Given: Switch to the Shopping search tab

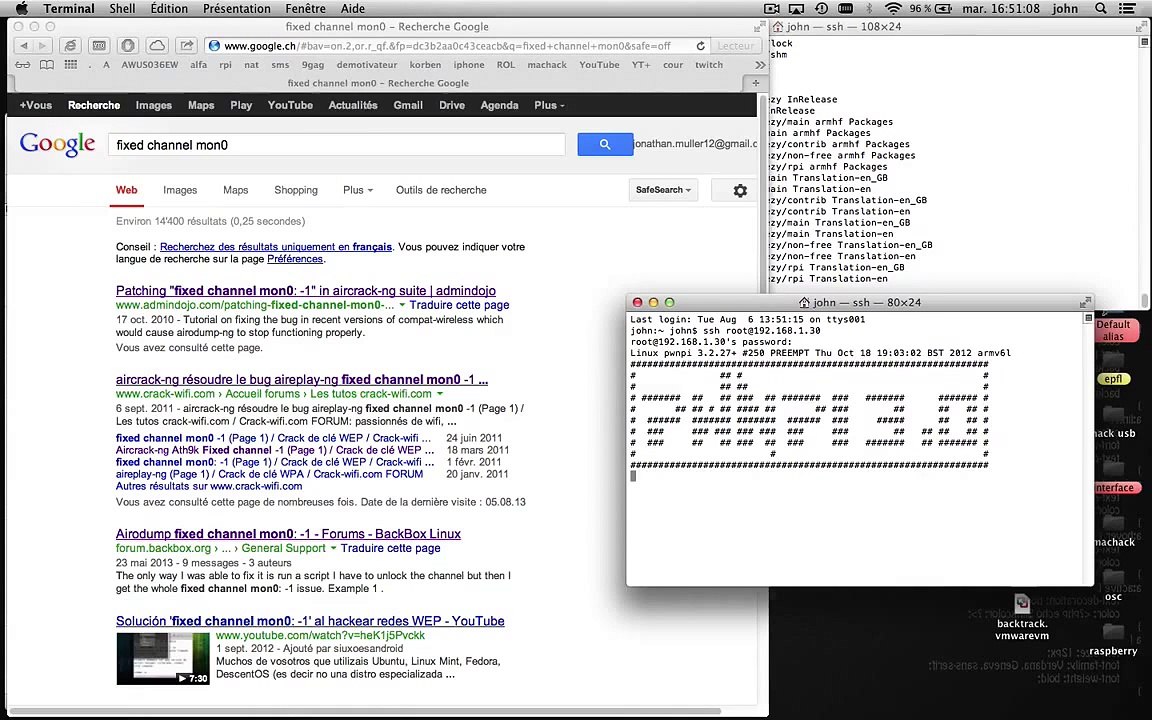Looking at the screenshot, I should coord(296,190).
